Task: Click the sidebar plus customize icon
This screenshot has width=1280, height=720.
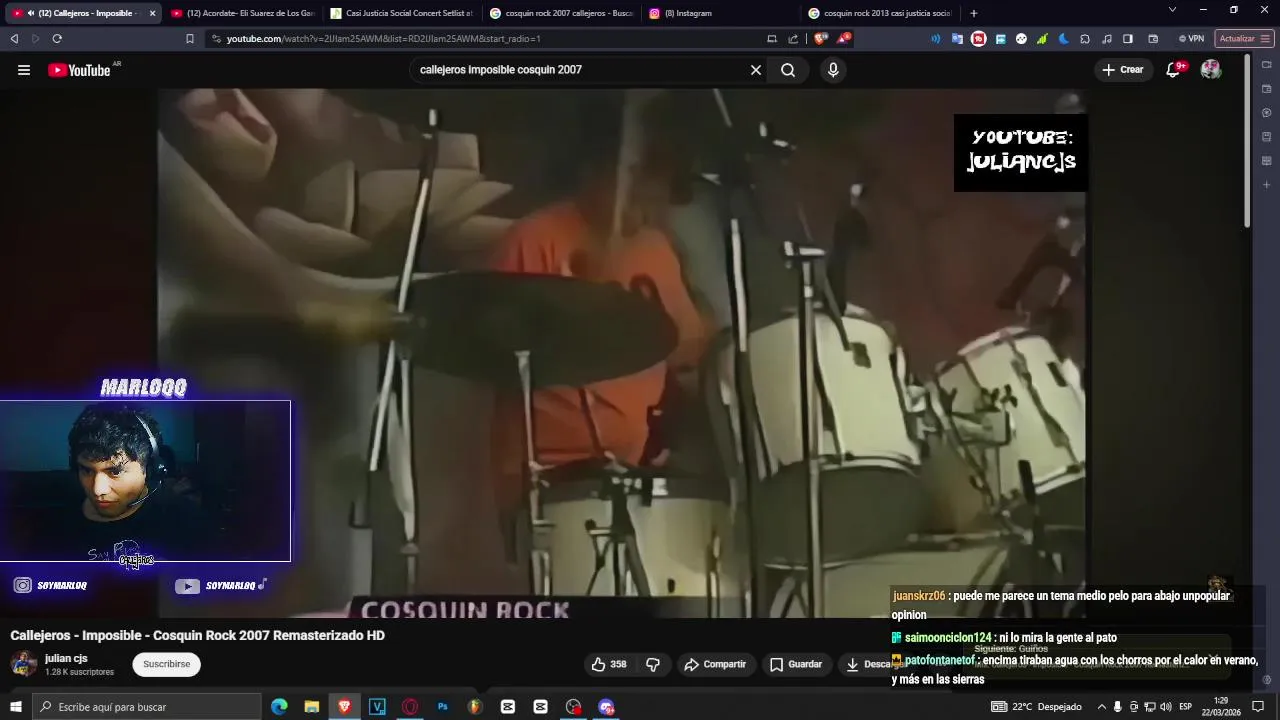Action: coord(1266,185)
